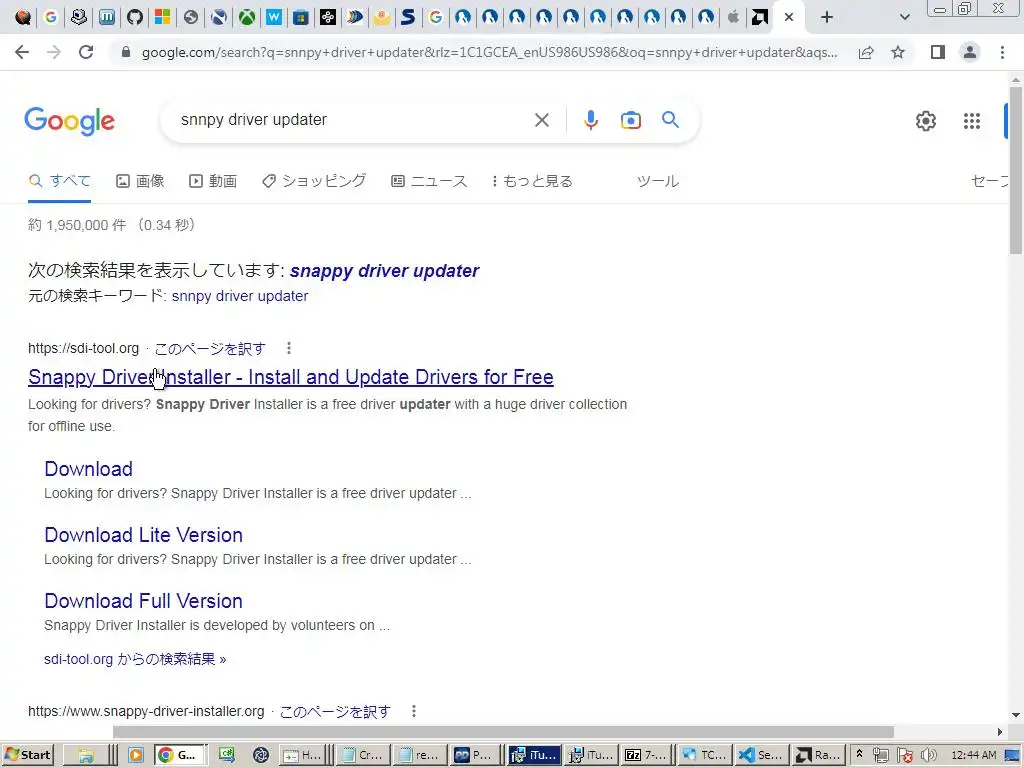1024x768 pixels.
Task: Switch to the GitHub tab
Action: [135, 17]
